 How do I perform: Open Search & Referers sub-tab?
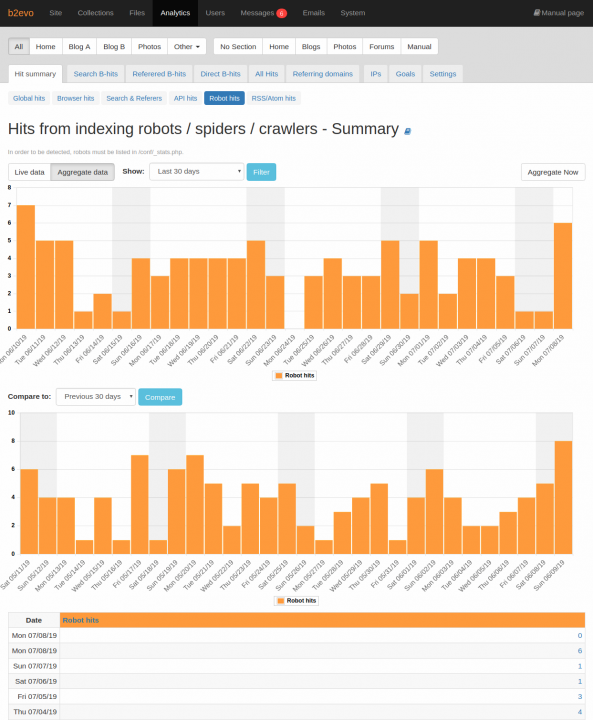click(134, 98)
